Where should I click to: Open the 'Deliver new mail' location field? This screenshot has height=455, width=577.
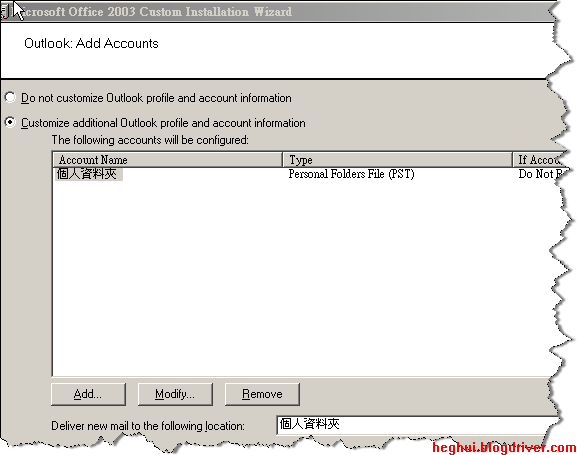tap(419, 425)
